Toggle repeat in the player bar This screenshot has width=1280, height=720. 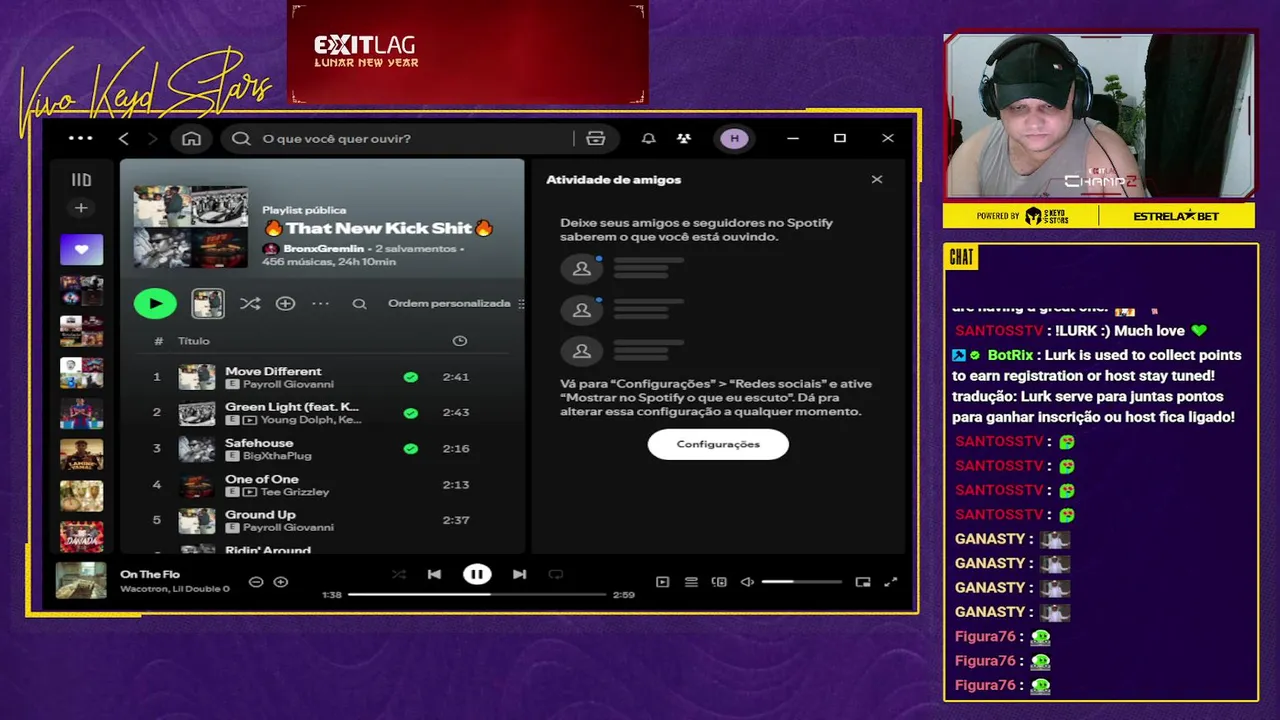[556, 574]
